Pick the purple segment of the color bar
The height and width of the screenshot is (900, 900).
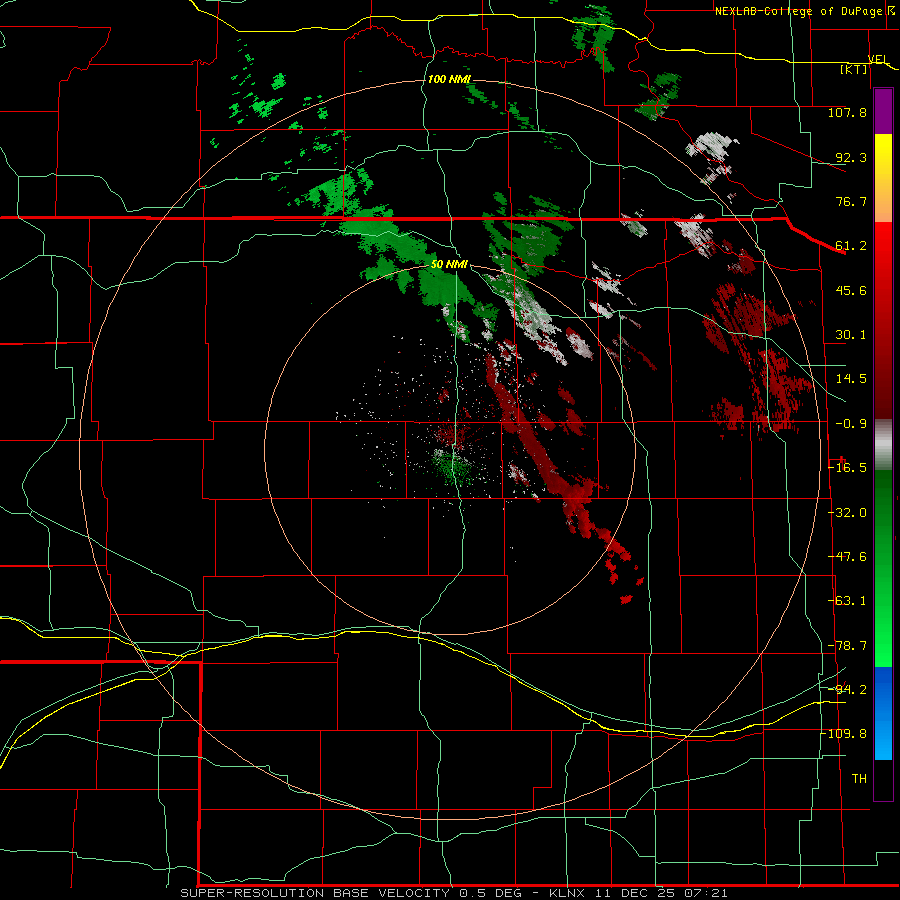coord(883,112)
